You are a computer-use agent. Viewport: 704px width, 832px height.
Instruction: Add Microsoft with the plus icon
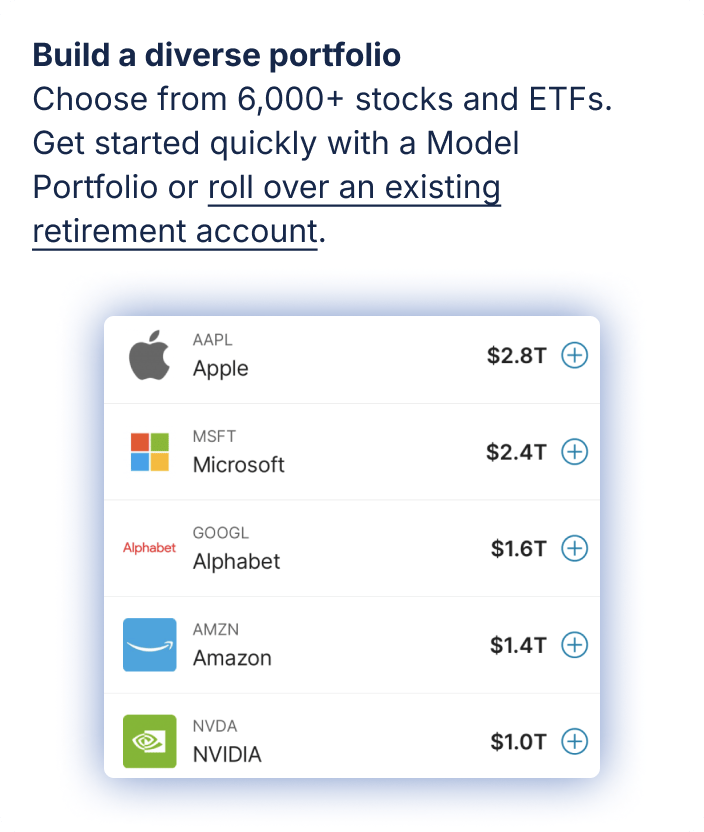click(x=574, y=452)
